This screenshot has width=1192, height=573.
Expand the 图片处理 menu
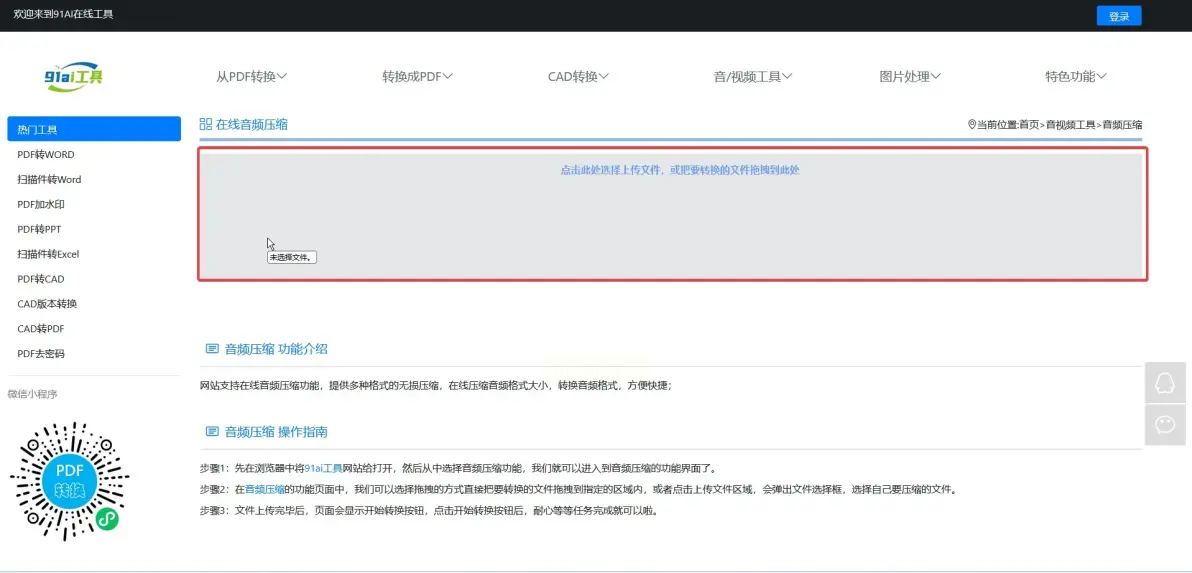(x=911, y=76)
